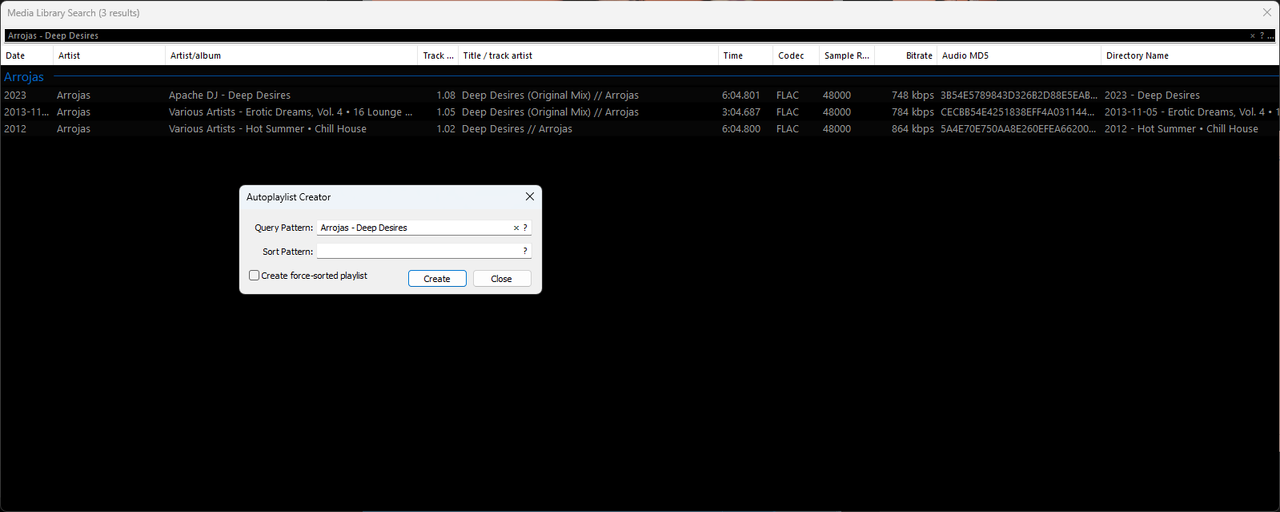Select the Erotic Dreams, Vol. 4 album cell
This screenshot has width=1280, height=512.
click(291, 112)
